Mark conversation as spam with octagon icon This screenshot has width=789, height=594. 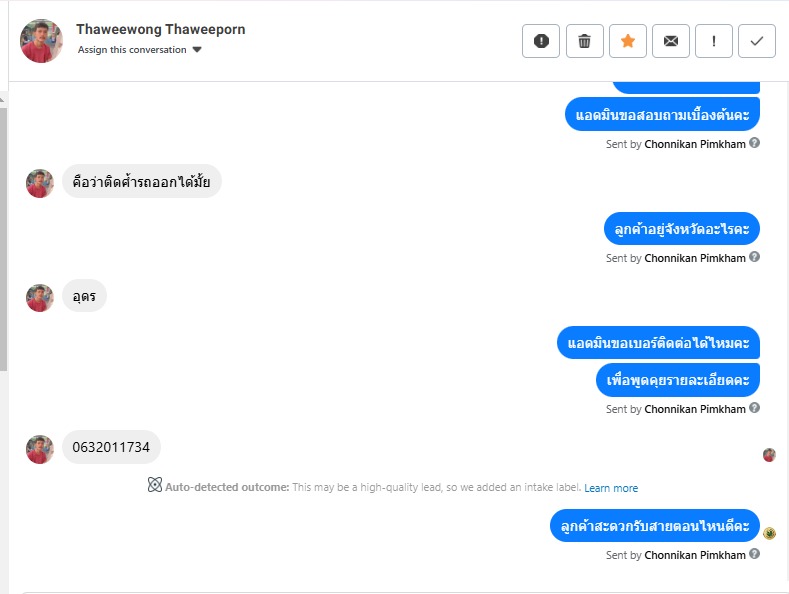[x=541, y=41]
